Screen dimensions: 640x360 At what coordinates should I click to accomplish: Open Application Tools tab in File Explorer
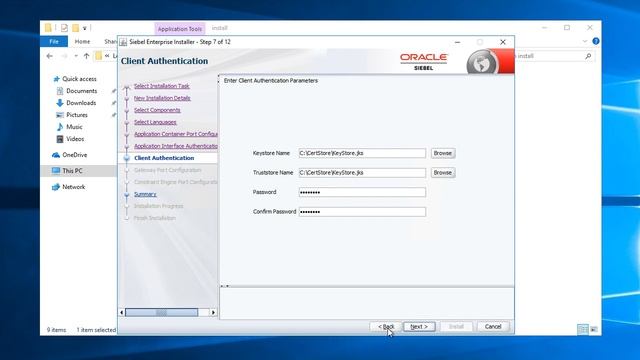pos(180,29)
